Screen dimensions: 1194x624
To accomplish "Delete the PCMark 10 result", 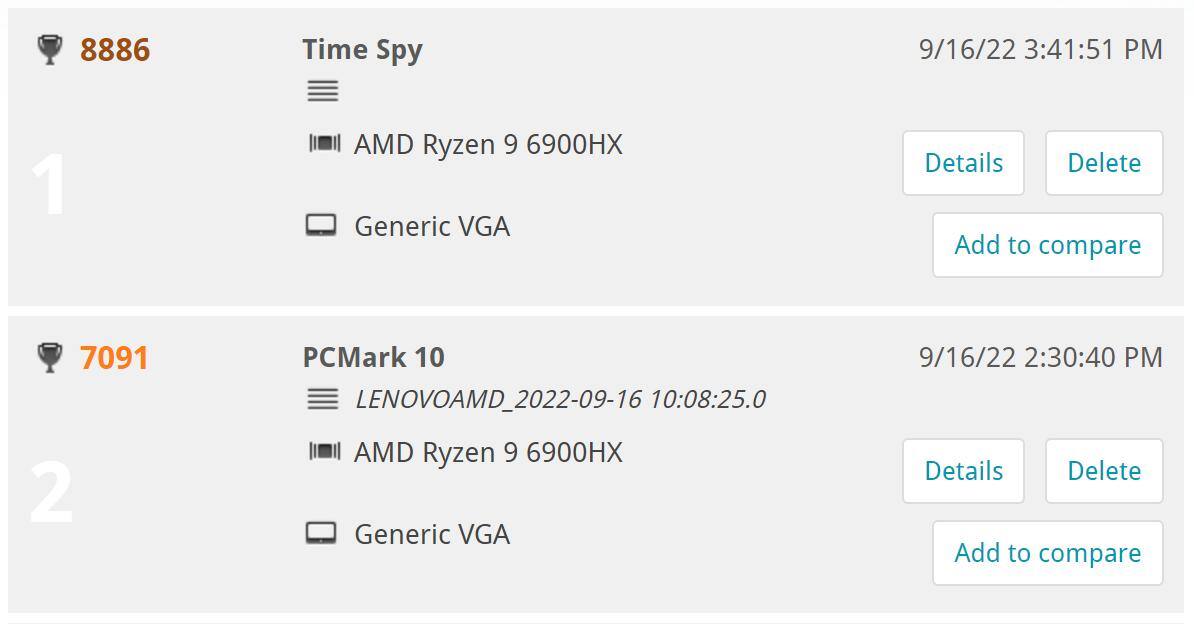I will click(x=1104, y=471).
